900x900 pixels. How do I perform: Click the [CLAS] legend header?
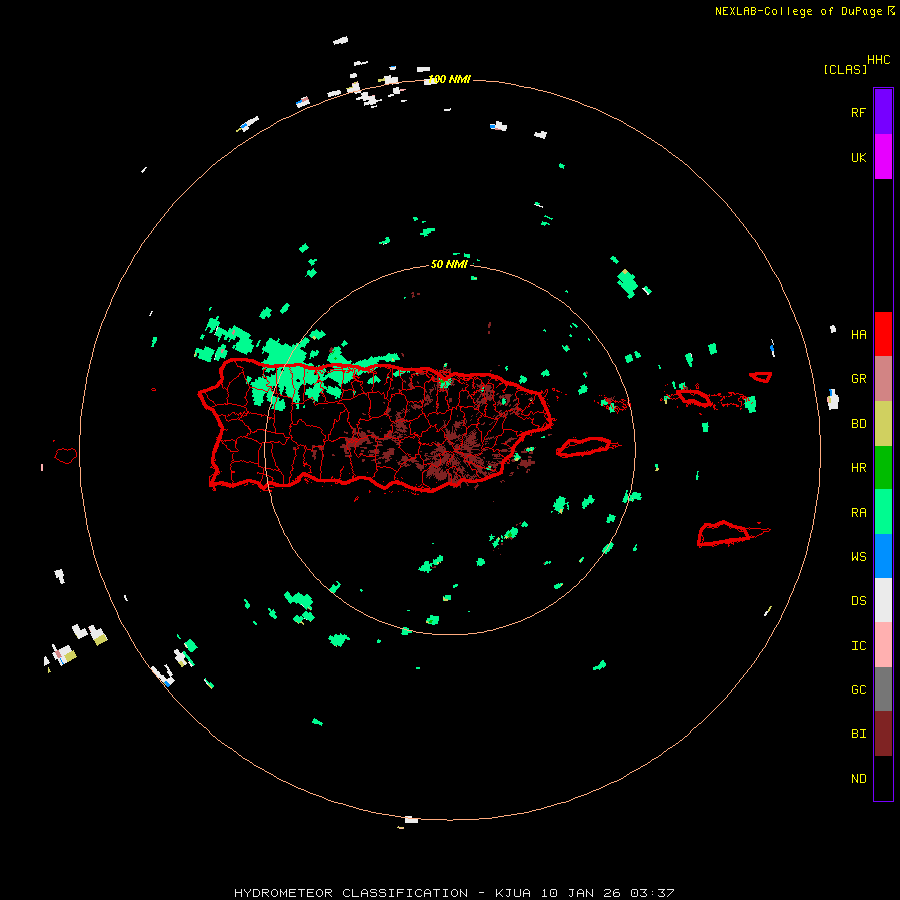pyautogui.click(x=845, y=69)
